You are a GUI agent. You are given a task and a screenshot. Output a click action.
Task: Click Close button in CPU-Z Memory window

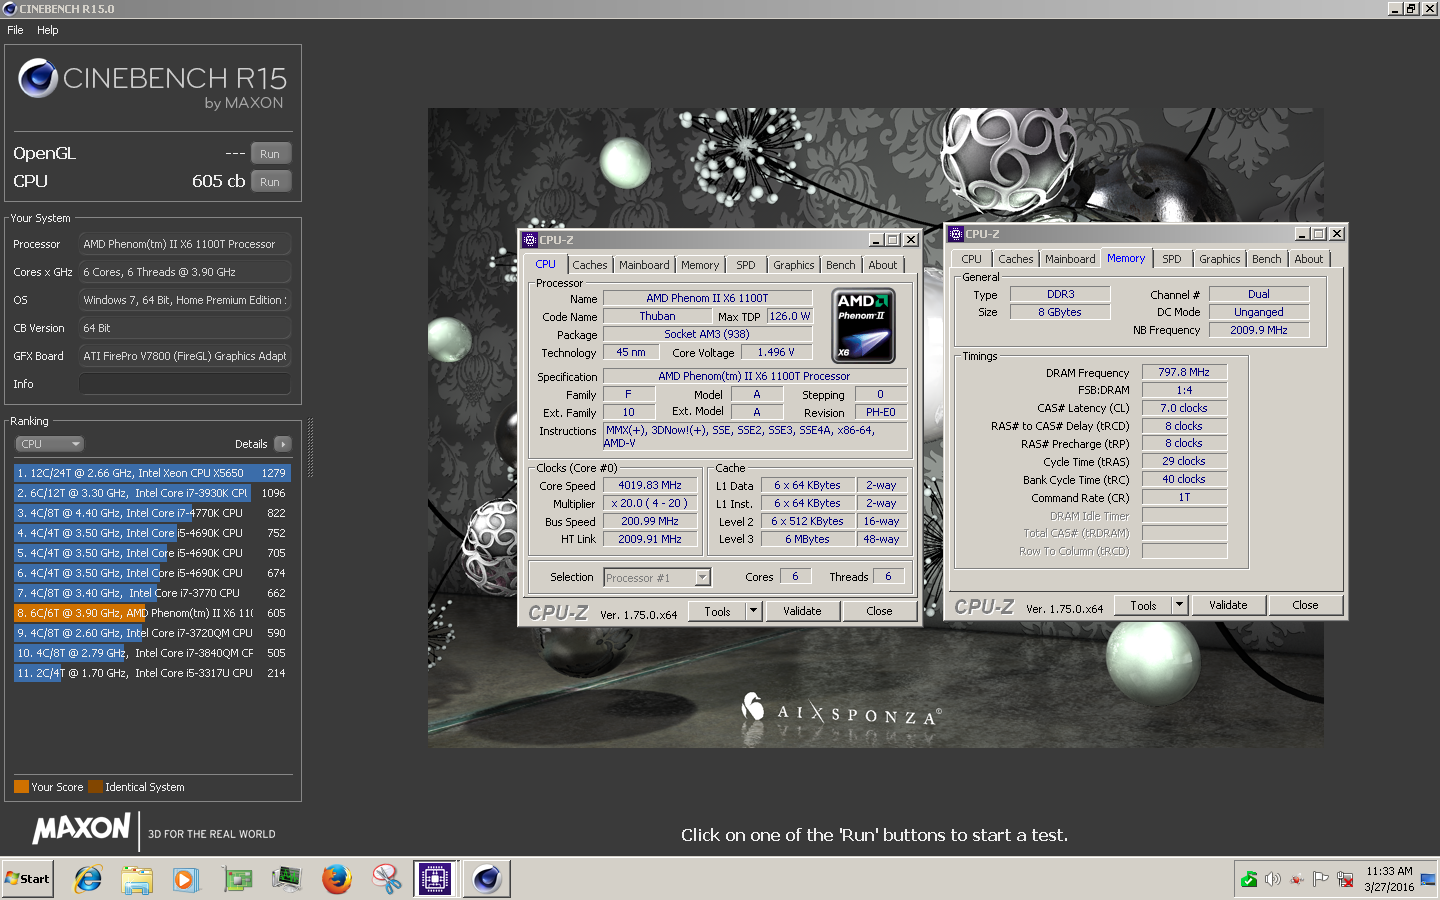(1305, 605)
